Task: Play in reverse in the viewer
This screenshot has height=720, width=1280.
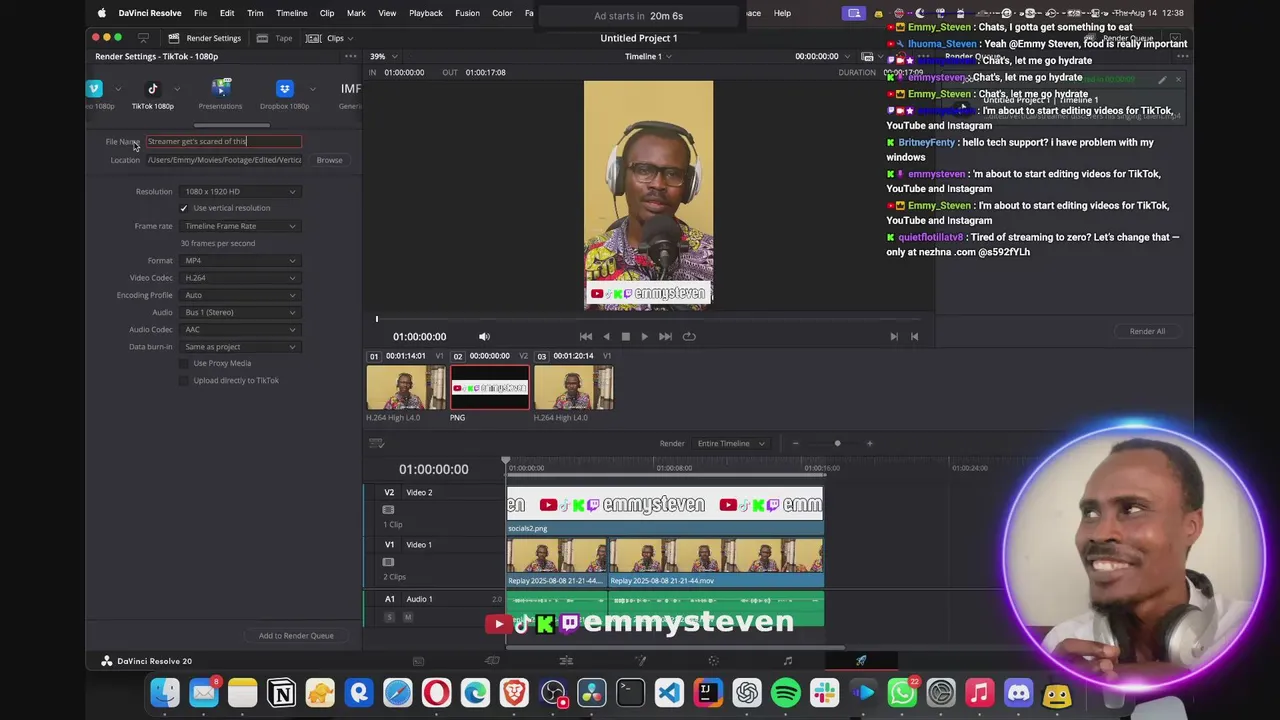Action: tap(606, 337)
